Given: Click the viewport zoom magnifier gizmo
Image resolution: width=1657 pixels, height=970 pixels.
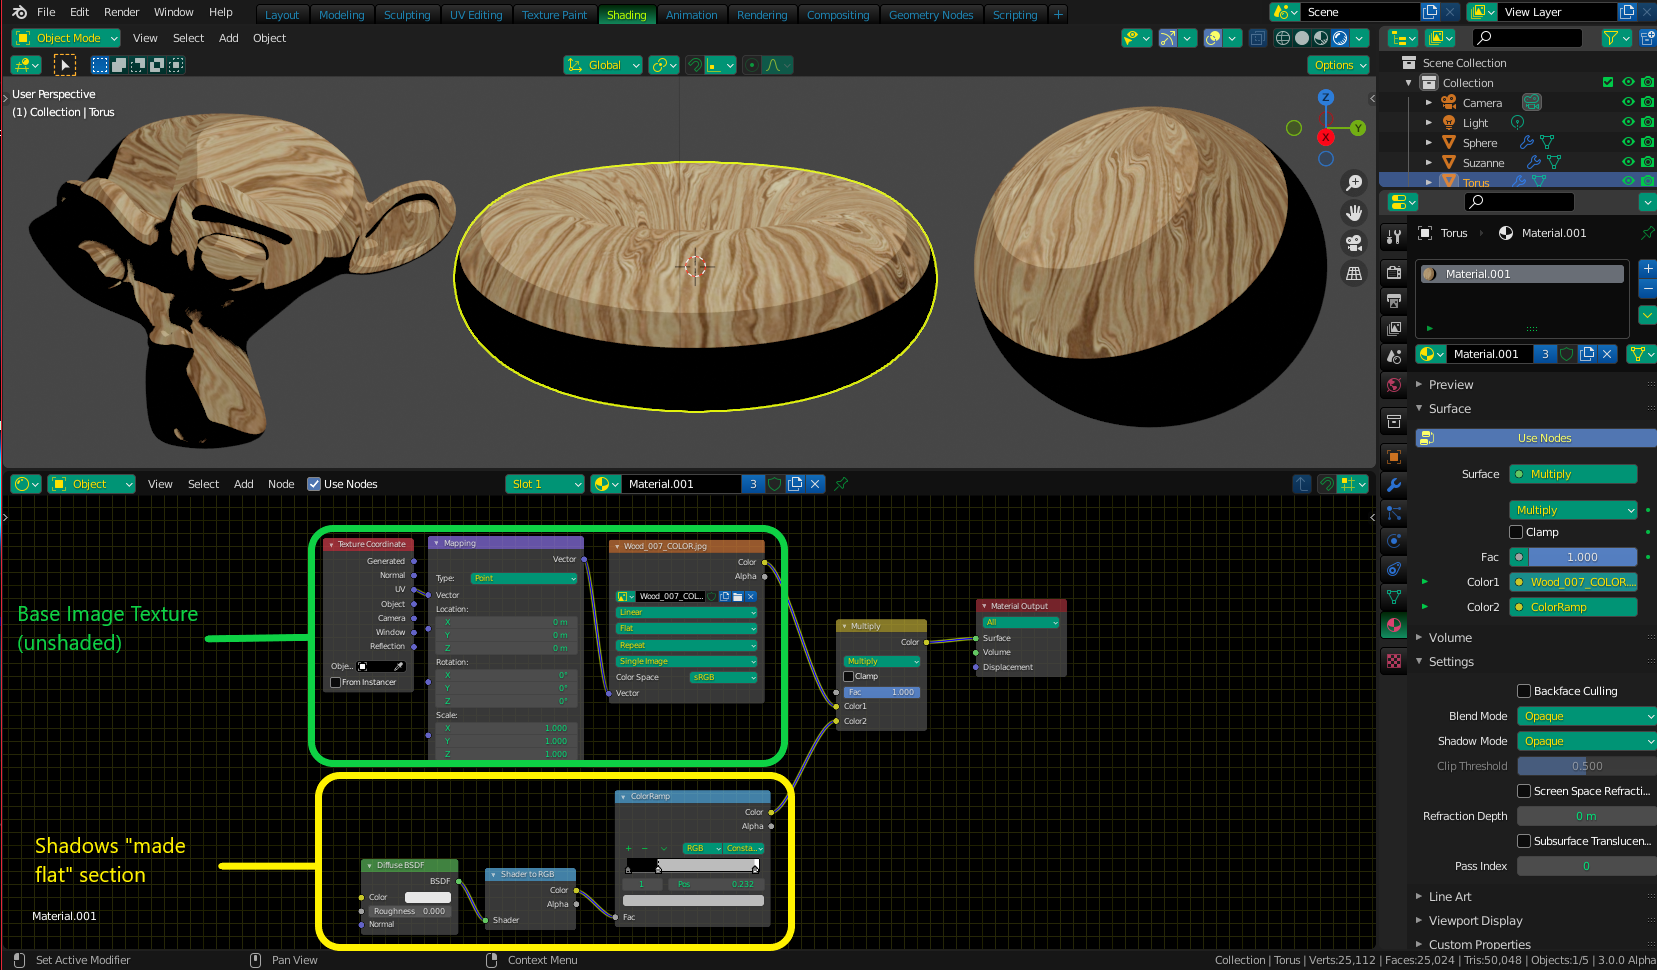Looking at the screenshot, I should 1354,183.
